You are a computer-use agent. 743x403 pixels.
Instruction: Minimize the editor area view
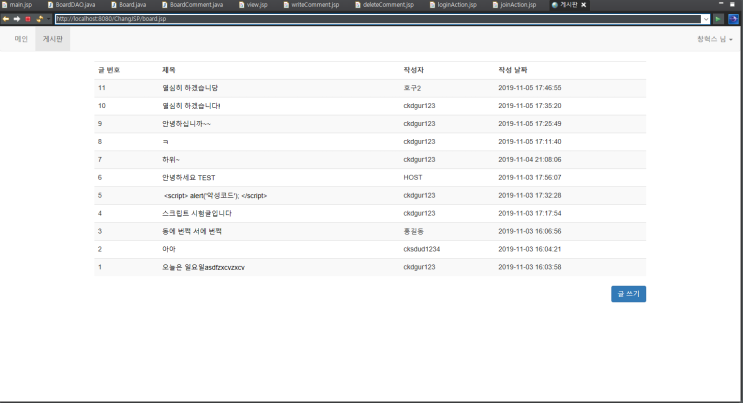720,4
